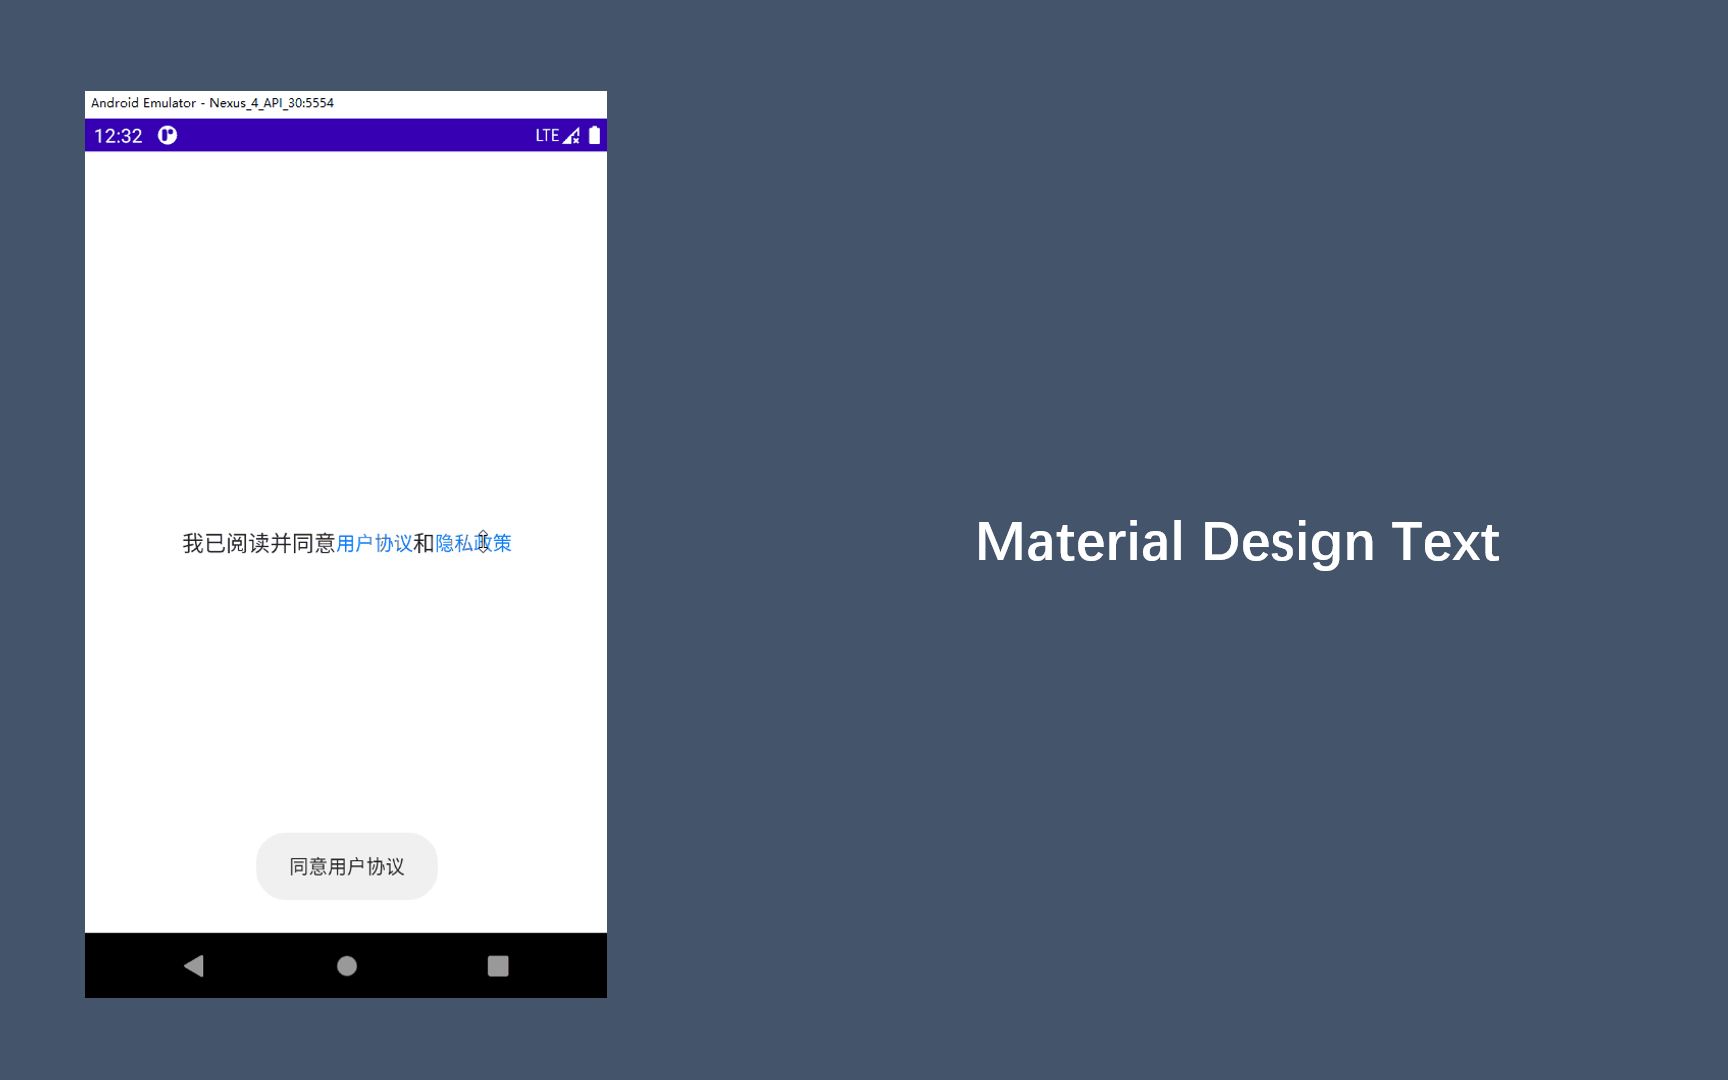Select the Nexus_4_API_30:5554 device label
This screenshot has height=1080, width=1728.
pos(272,103)
